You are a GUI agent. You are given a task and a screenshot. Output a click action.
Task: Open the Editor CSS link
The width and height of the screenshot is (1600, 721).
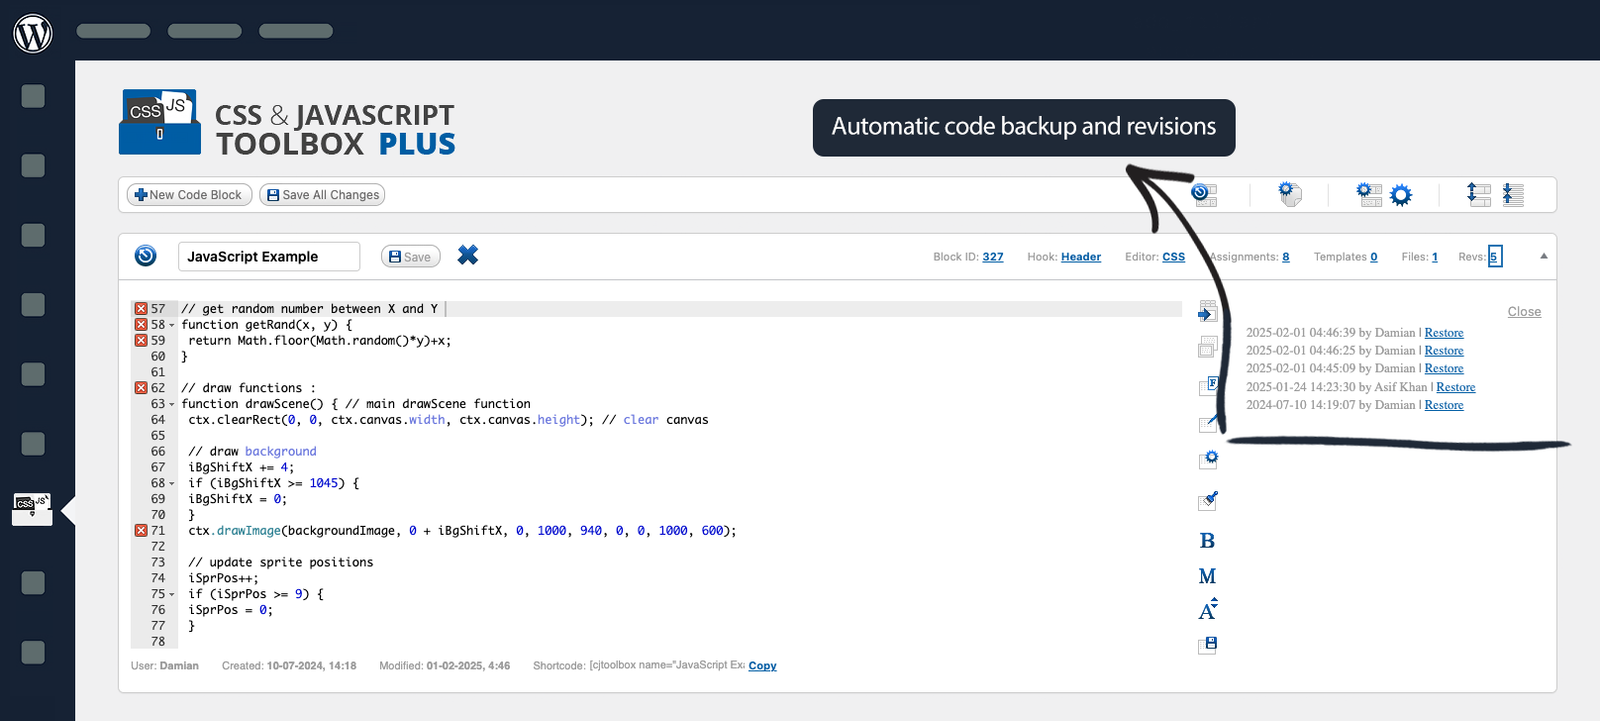(x=1174, y=257)
